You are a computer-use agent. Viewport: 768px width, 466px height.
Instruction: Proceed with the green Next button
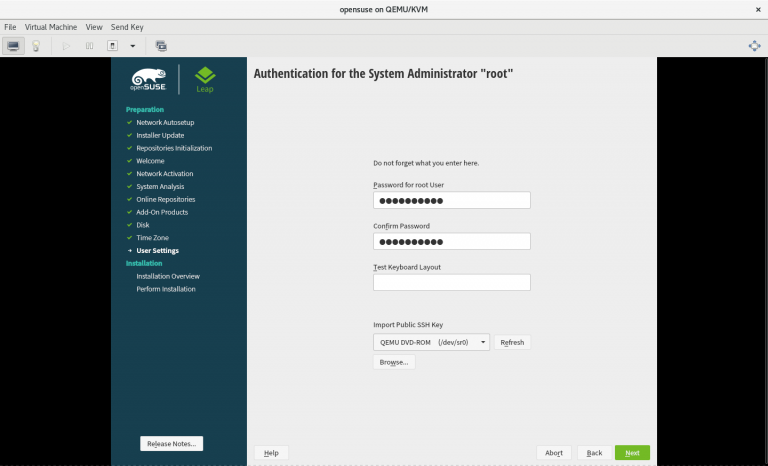[x=632, y=453]
